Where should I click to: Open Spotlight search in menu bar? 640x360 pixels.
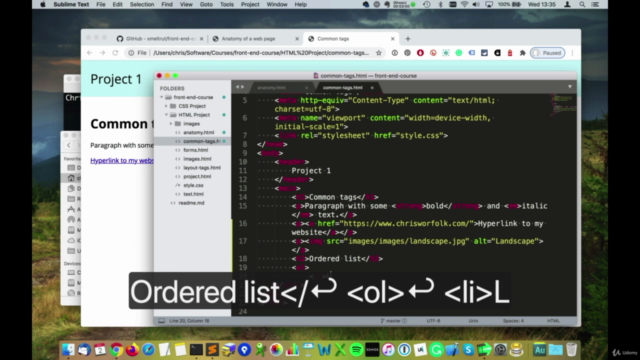point(582,4)
